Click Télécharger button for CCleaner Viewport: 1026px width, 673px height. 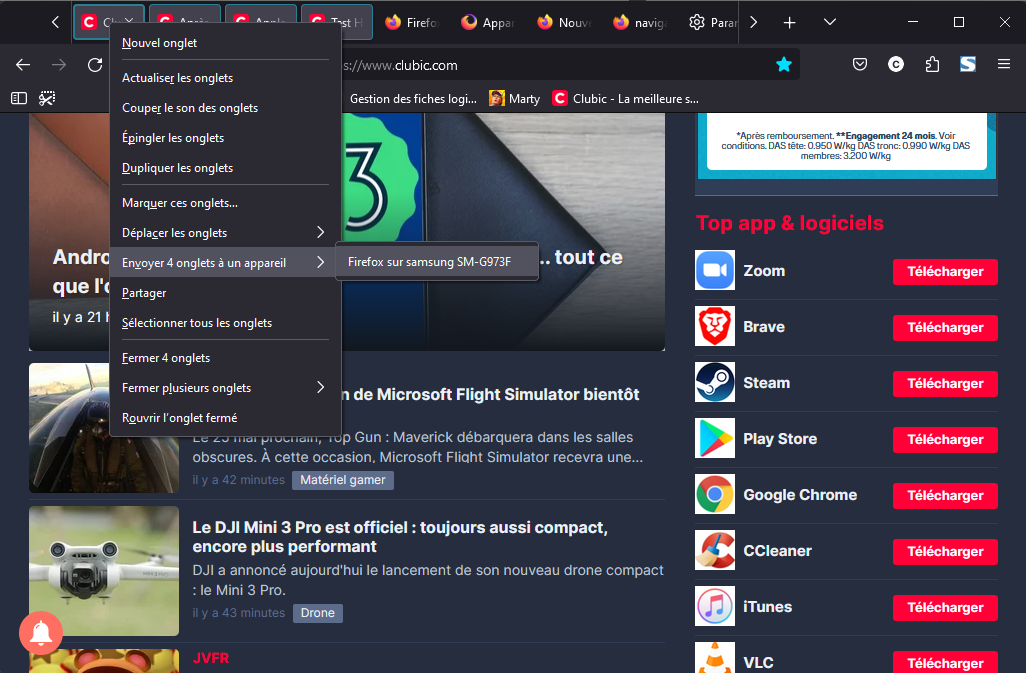click(945, 551)
